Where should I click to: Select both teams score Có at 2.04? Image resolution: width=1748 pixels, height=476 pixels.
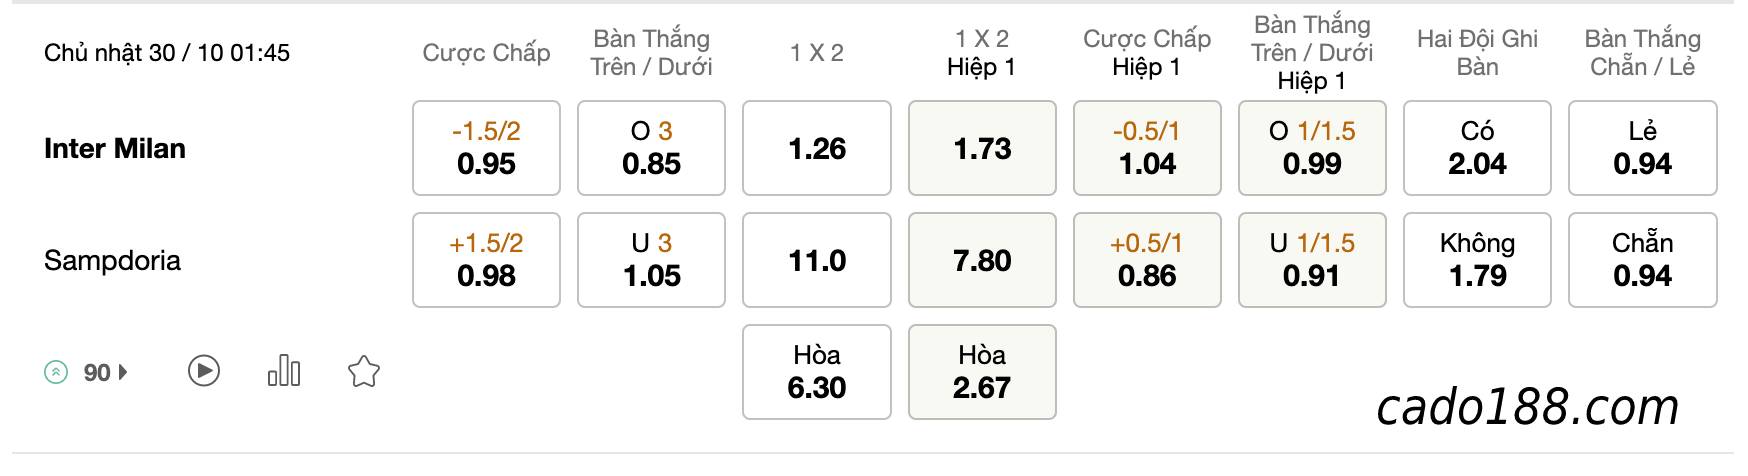coord(1477,148)
